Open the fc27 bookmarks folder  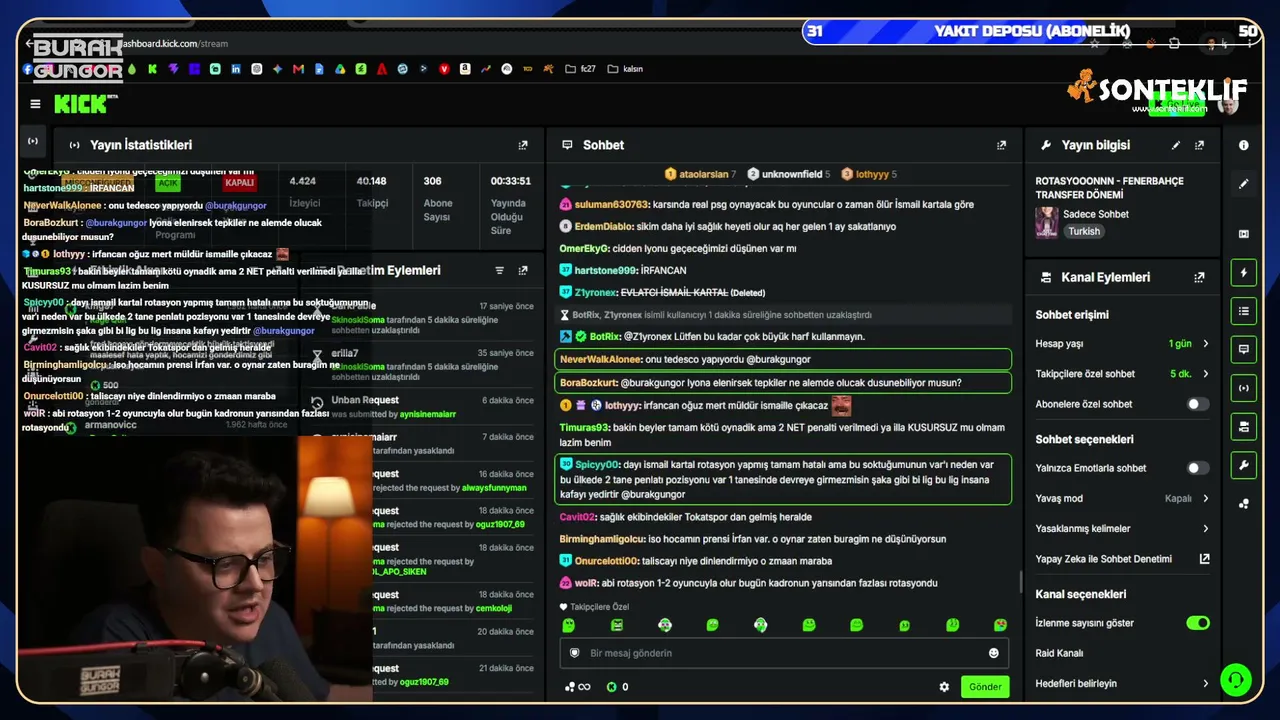(581, 69)
